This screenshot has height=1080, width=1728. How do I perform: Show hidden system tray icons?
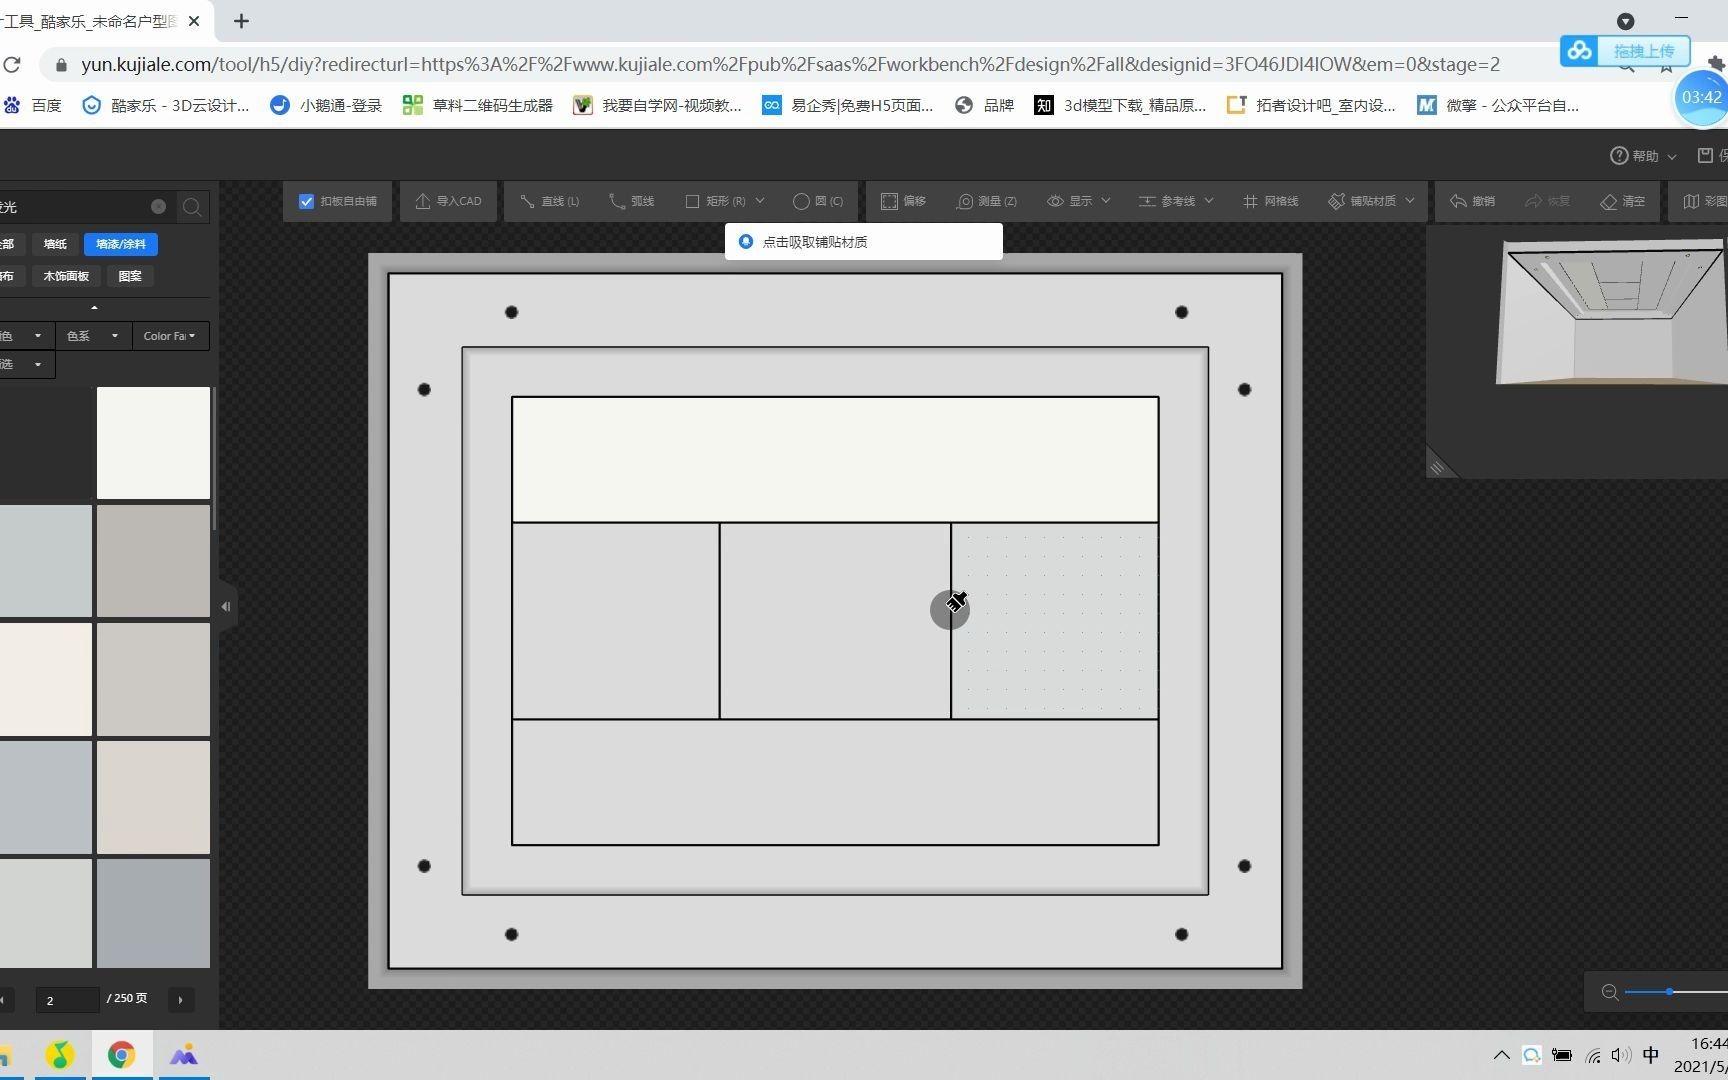1502,1055
